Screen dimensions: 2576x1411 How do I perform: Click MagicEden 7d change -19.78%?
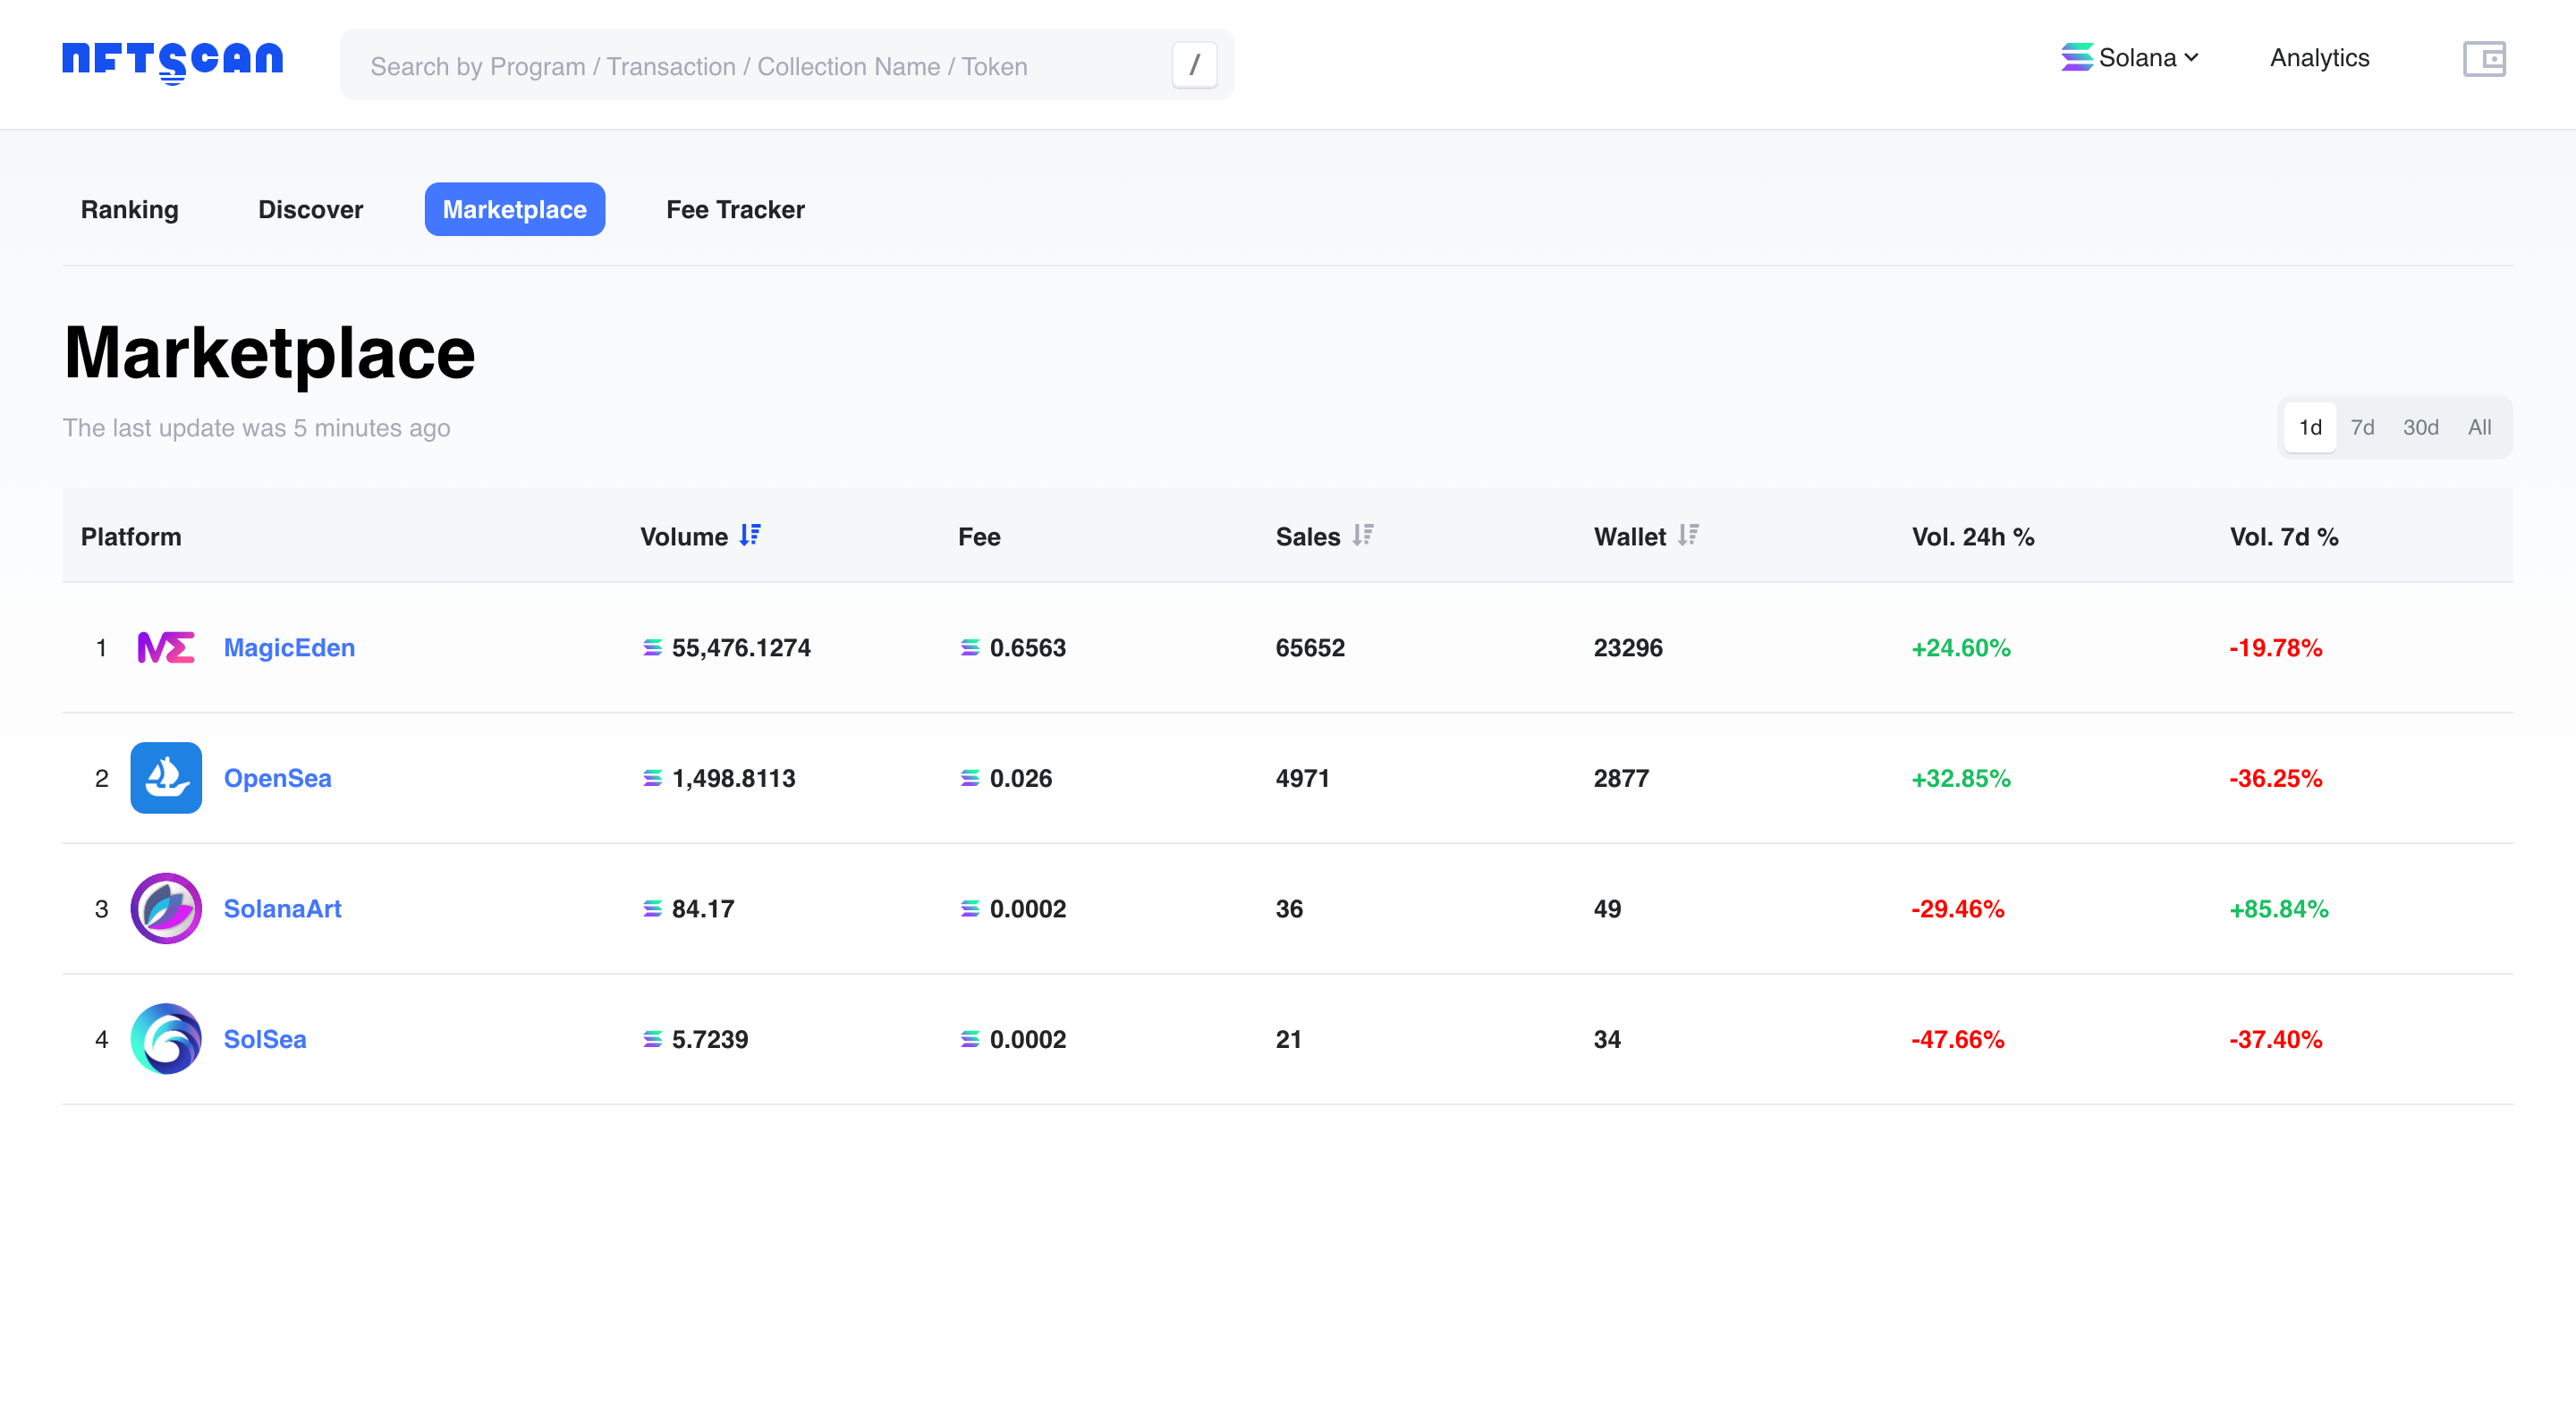click(x=2276, y=648)
